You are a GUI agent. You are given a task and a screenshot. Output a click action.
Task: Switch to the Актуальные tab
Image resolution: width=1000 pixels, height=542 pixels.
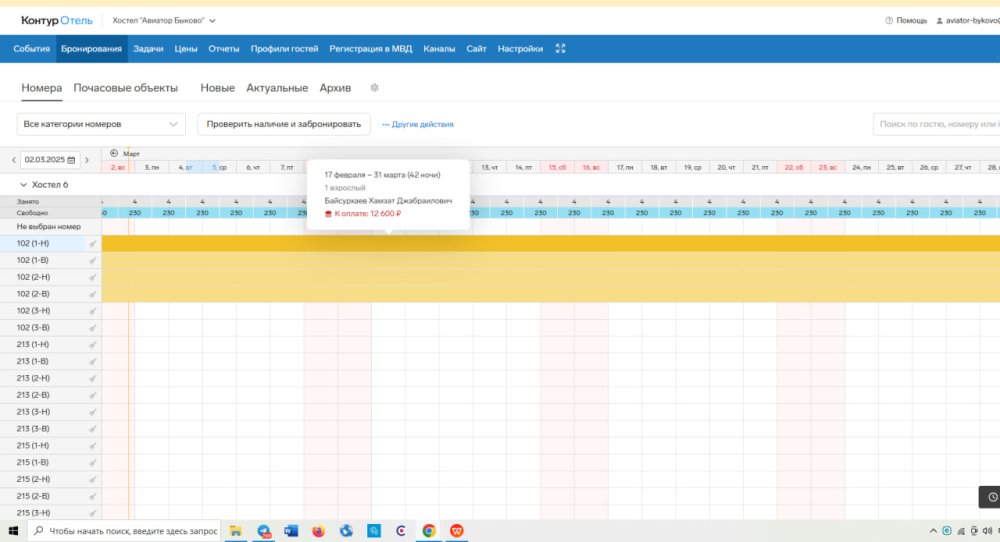277,88
